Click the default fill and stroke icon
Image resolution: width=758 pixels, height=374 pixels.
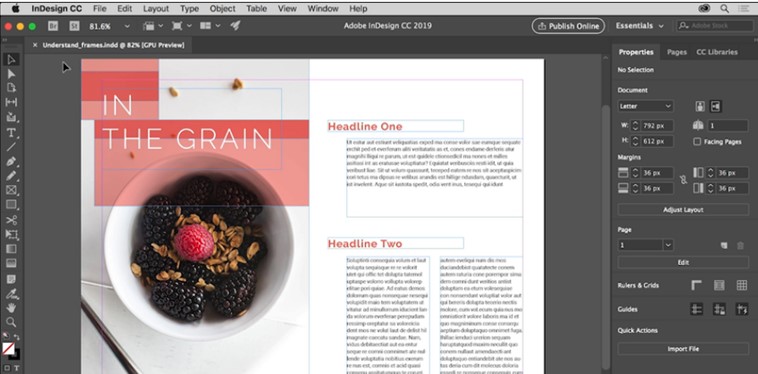[x=5, y=336]
